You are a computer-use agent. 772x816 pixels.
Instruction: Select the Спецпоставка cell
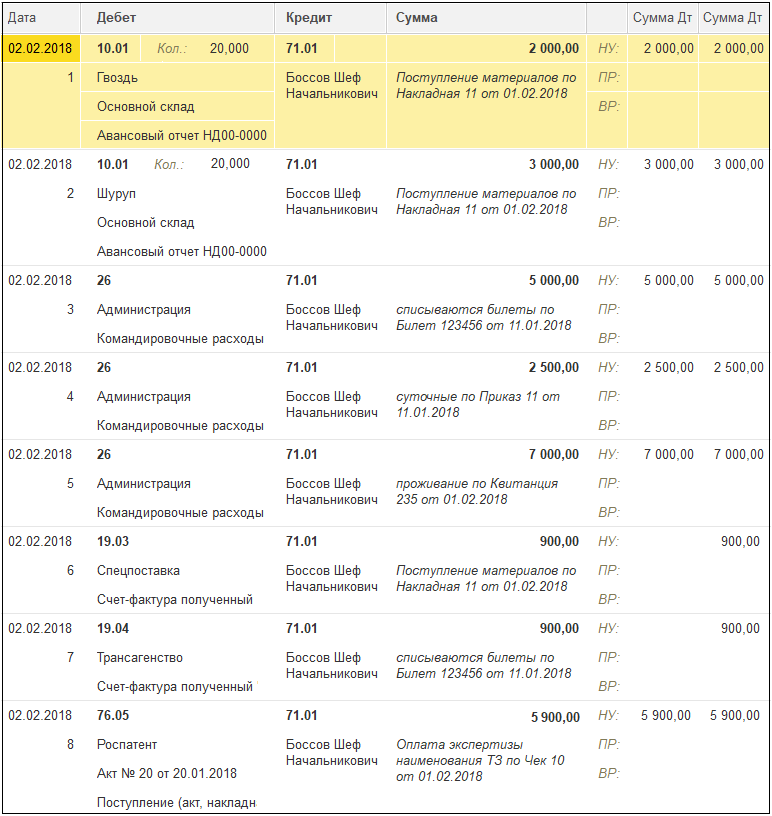click(138, 570)
